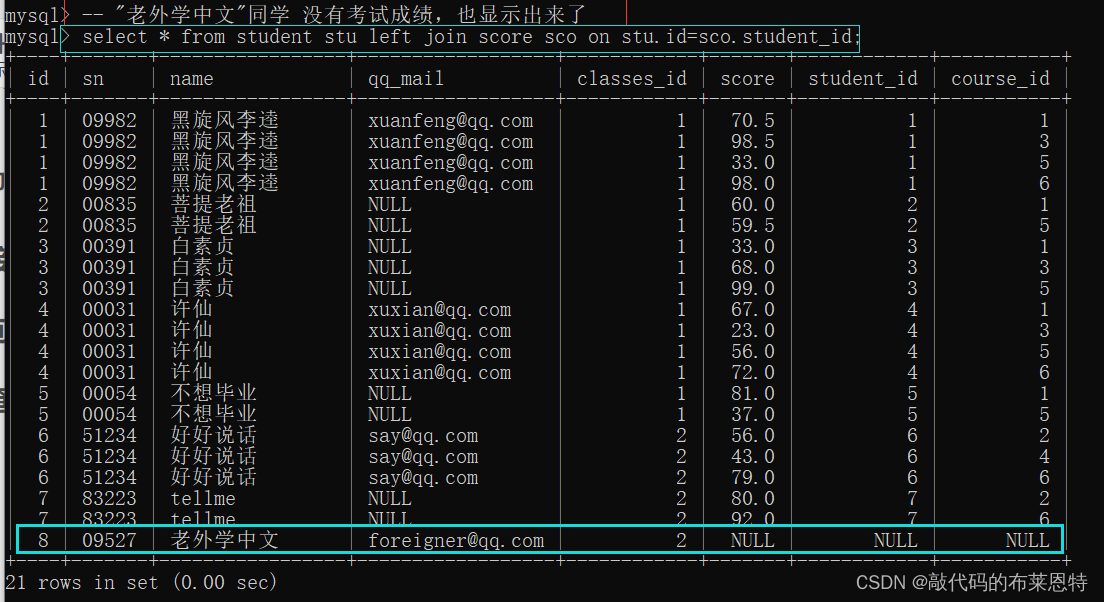This screenshot has height=602, width=1104.
Task: Select the "course_id" column header
Action: [x=1000, y=79]
